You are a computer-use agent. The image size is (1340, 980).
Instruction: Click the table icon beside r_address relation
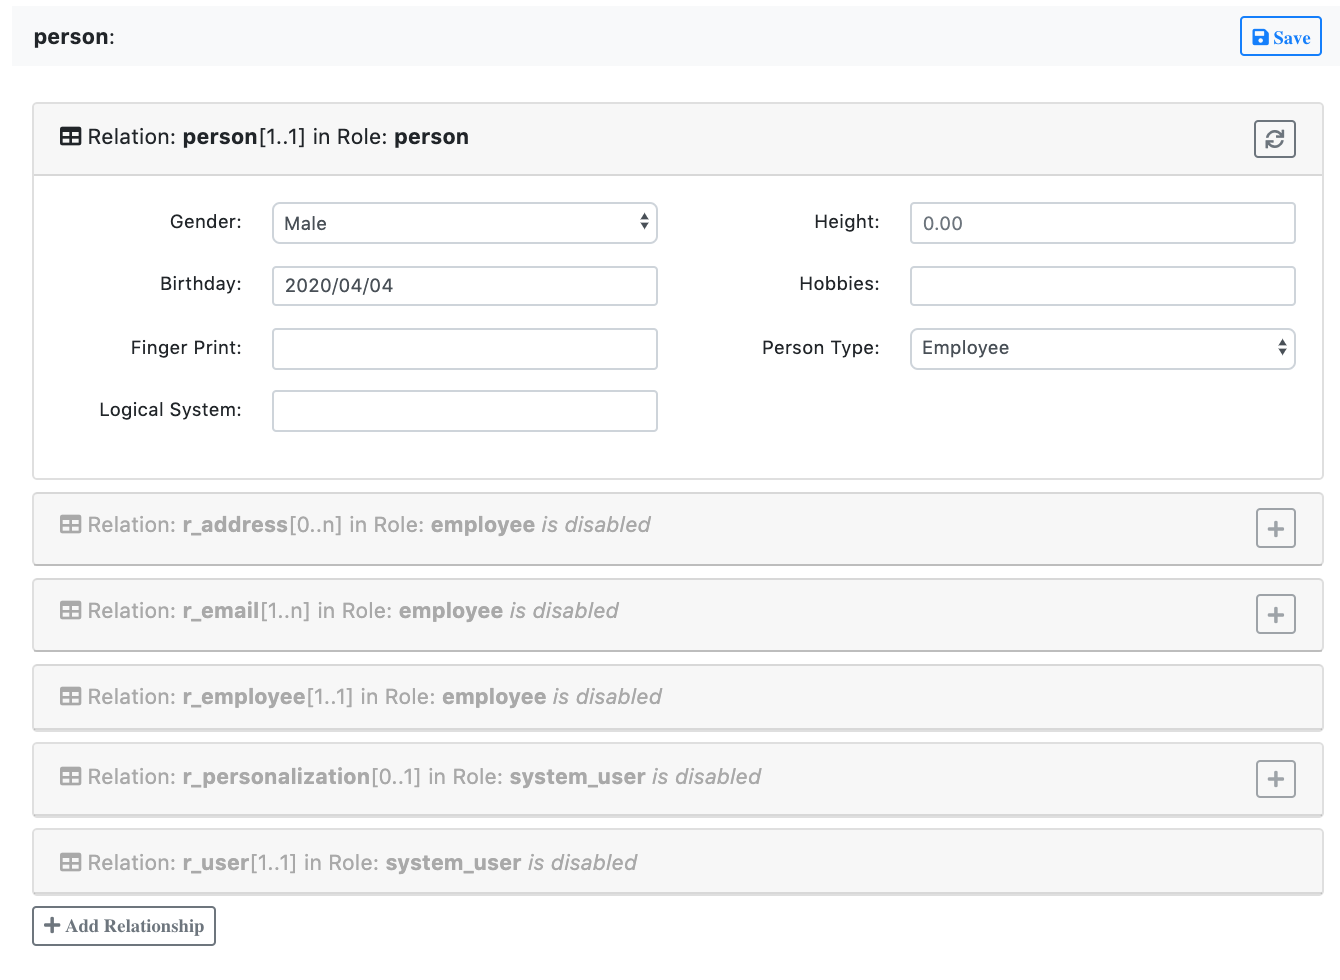[x=70, y=525]
